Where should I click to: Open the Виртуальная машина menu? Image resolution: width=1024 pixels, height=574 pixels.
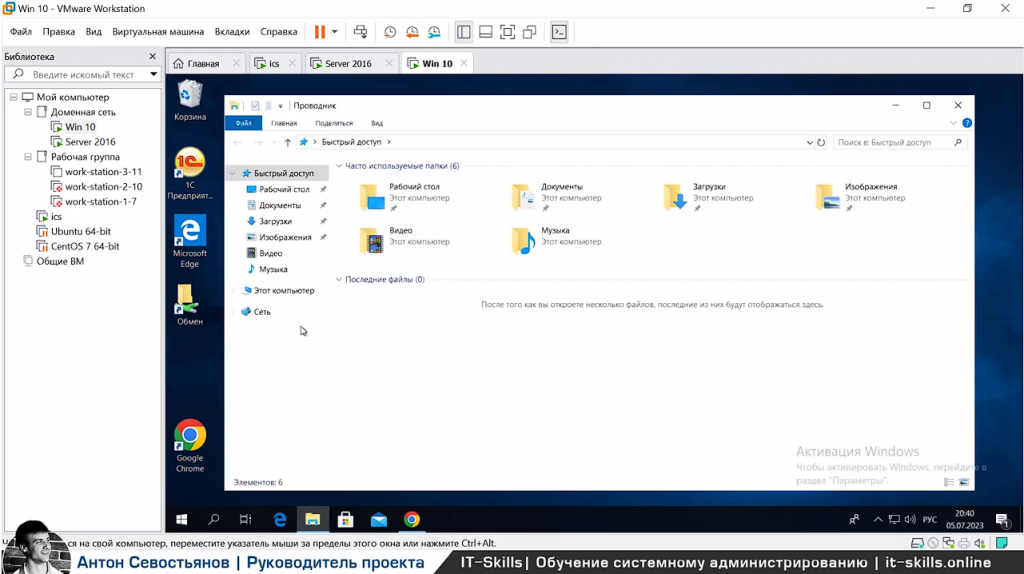[158, 31]
